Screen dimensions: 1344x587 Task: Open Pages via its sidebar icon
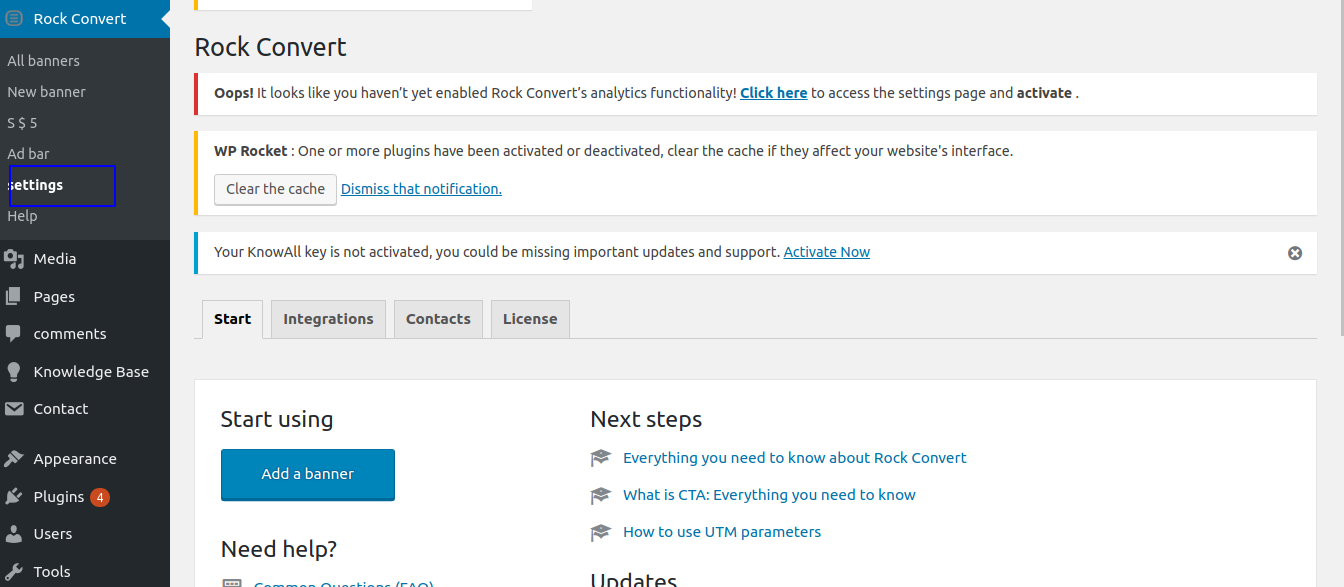click(14, 296)
